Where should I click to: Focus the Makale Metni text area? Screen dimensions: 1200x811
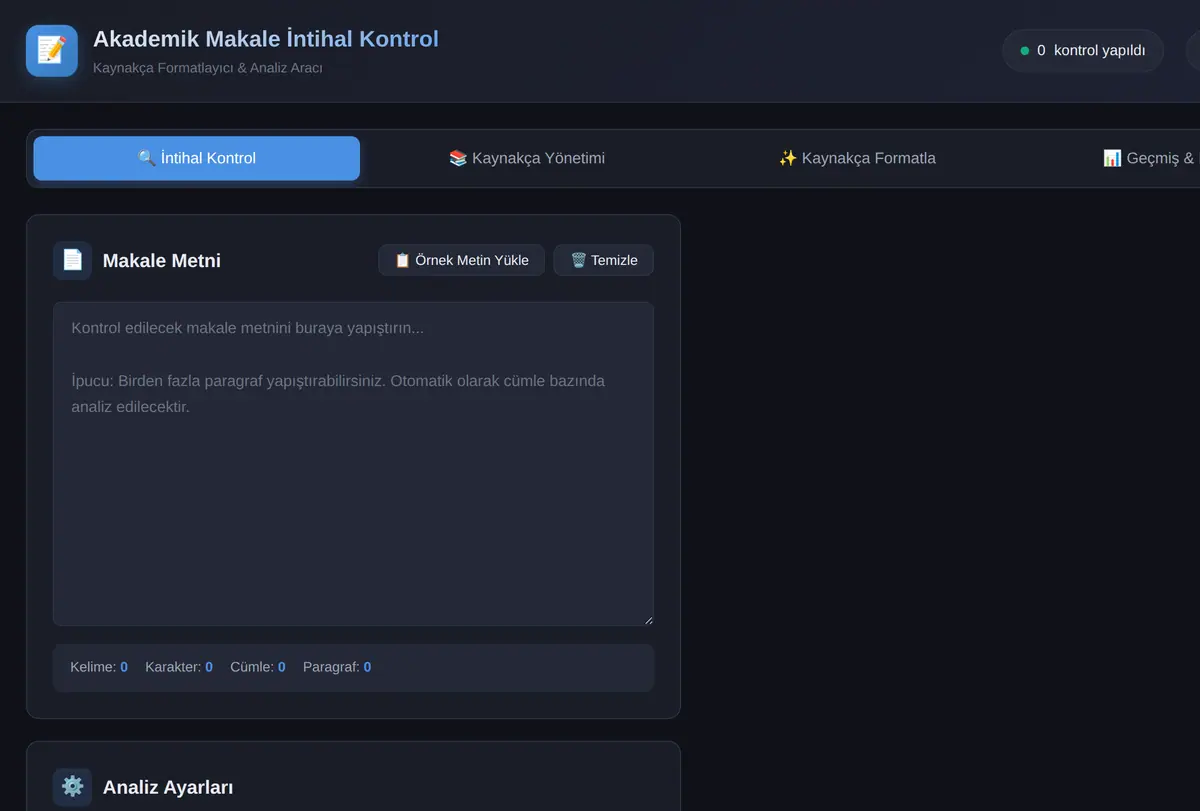[x=353, y=464]
